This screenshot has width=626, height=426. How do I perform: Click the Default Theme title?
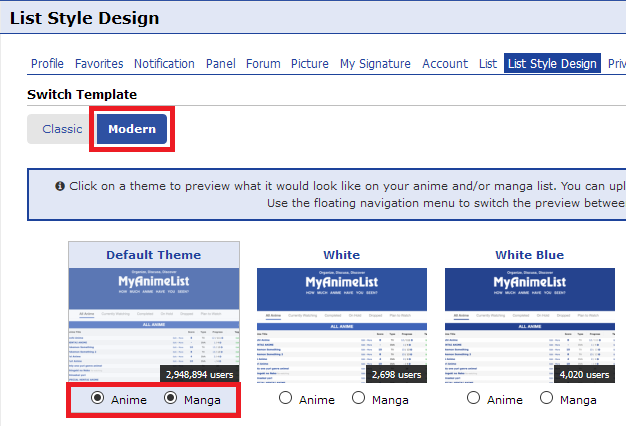(x=153, y=255)
